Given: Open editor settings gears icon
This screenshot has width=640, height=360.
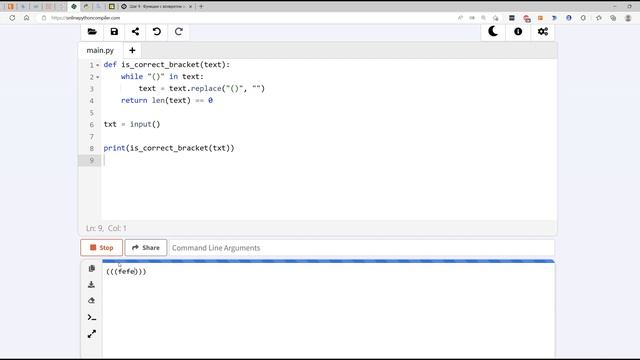Looking at the screenshot, I should point(543,31).
